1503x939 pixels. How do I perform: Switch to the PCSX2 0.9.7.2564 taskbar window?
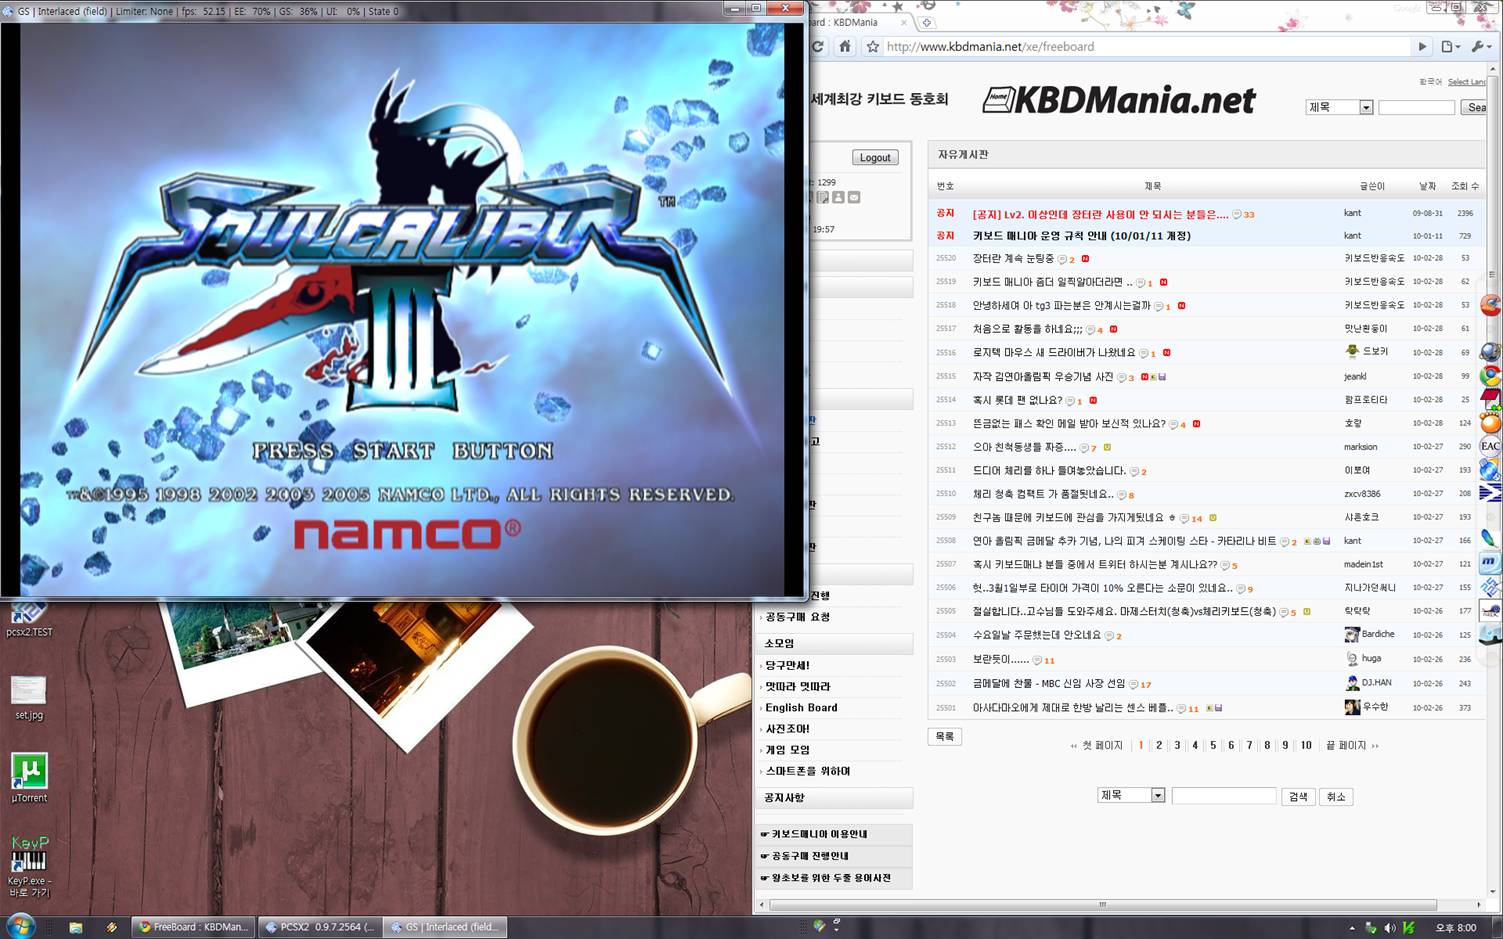click(320, 927)
